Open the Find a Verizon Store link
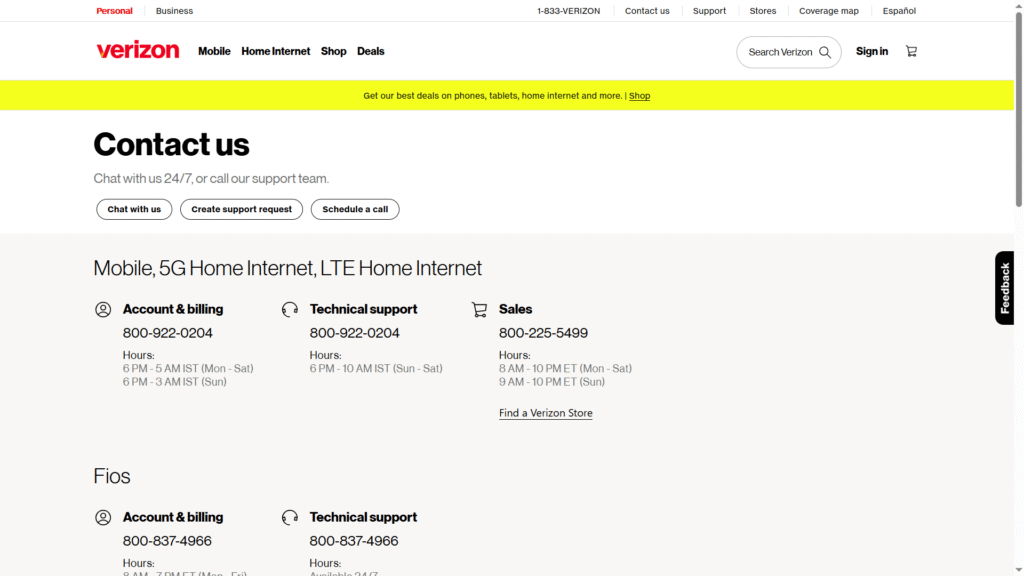1024x576 pixels. click(545, 412)
